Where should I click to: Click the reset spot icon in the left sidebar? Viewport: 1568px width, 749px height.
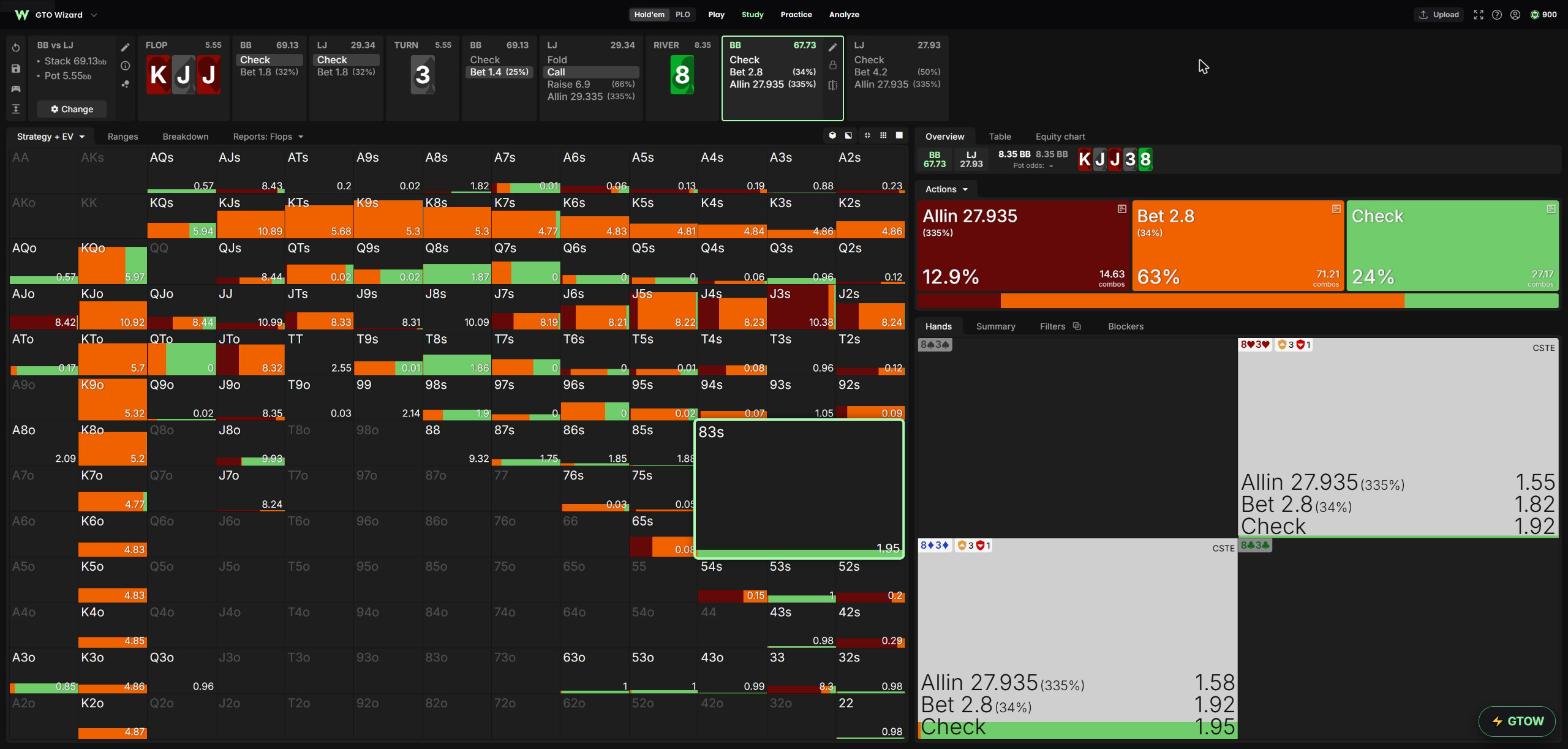tap(16, 48)
